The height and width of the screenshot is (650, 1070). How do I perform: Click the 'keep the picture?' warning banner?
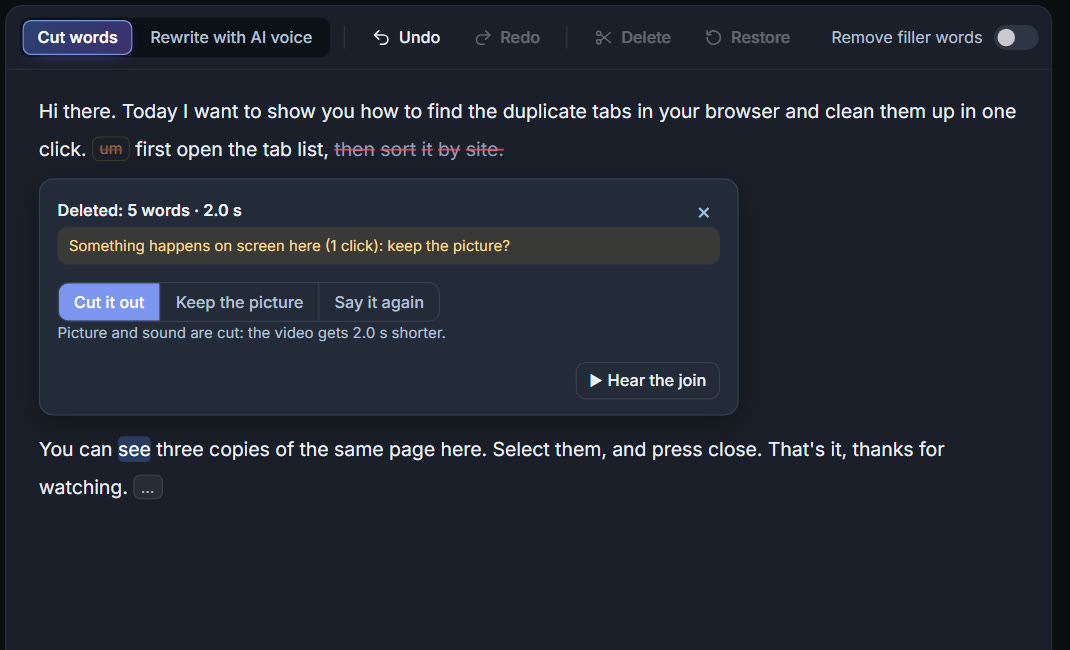click(388, 246)
